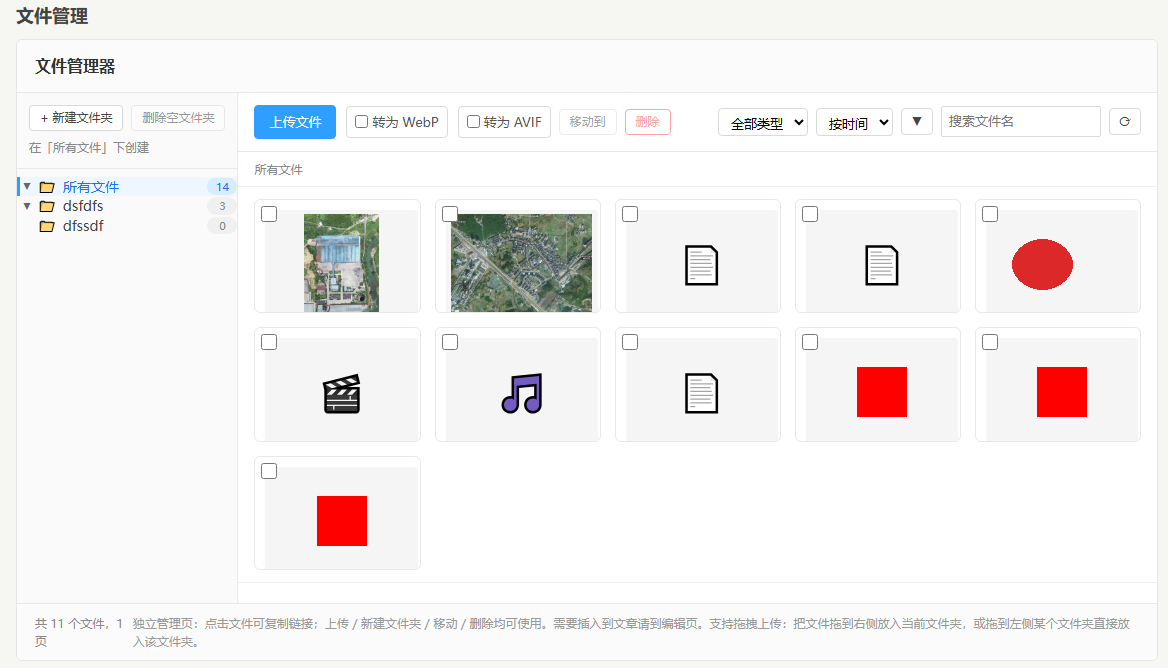Select the video file checkbox
The width and height of the screenshot is (1168, 668).
269,342
